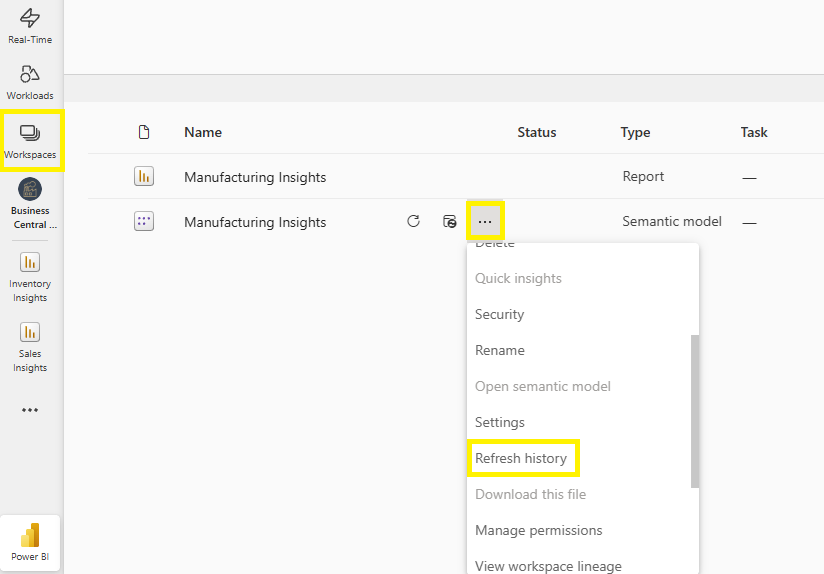Screen dimensions: 824x574
Task: Refresh the Manufacturing Insights semantic model now
Action: click(413, 221)
